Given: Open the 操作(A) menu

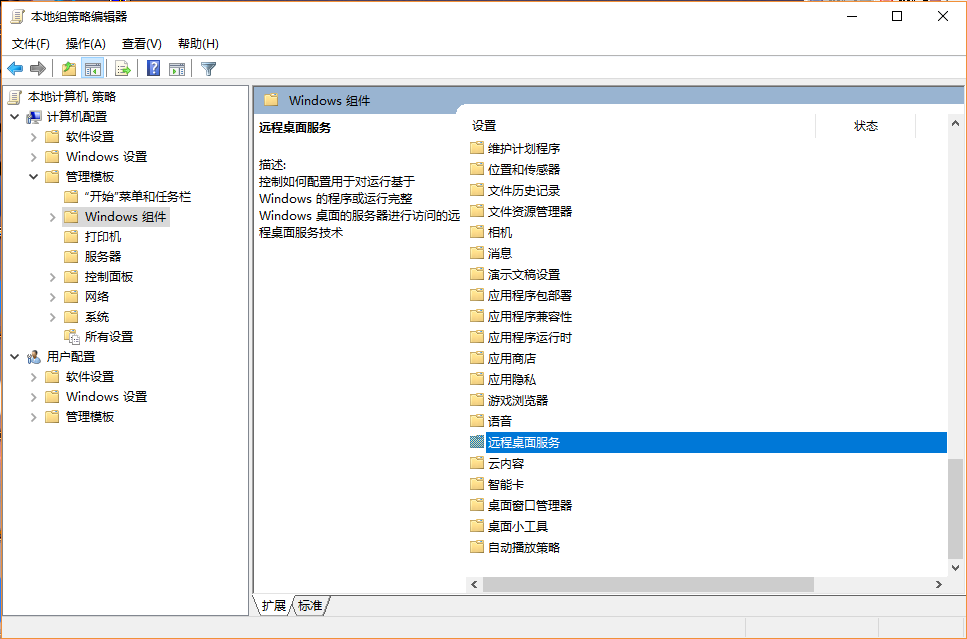Looking at the screenshot, I should tap(86, 44).
